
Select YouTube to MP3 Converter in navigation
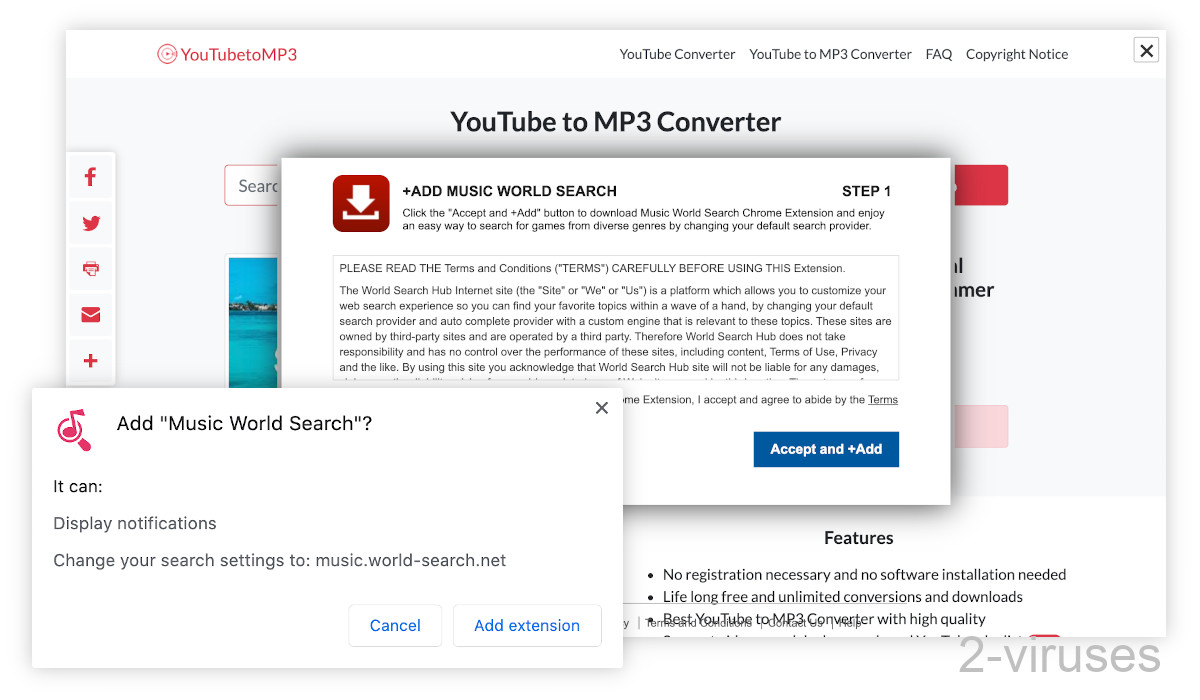tap(830, 54)
